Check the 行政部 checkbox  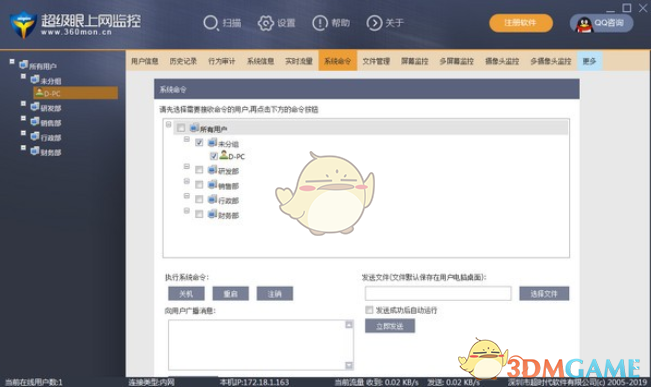[199, 199]
